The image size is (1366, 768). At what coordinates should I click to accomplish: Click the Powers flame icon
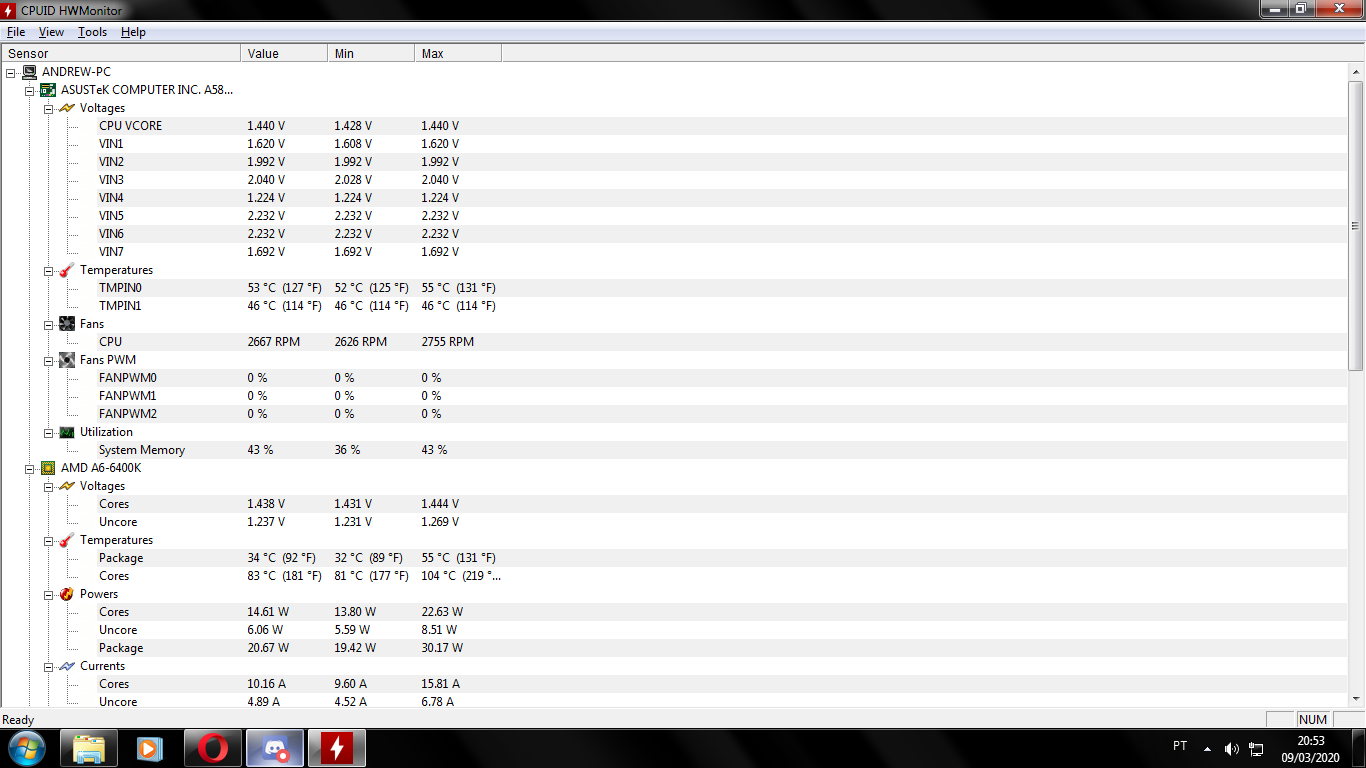pos(67,594)
